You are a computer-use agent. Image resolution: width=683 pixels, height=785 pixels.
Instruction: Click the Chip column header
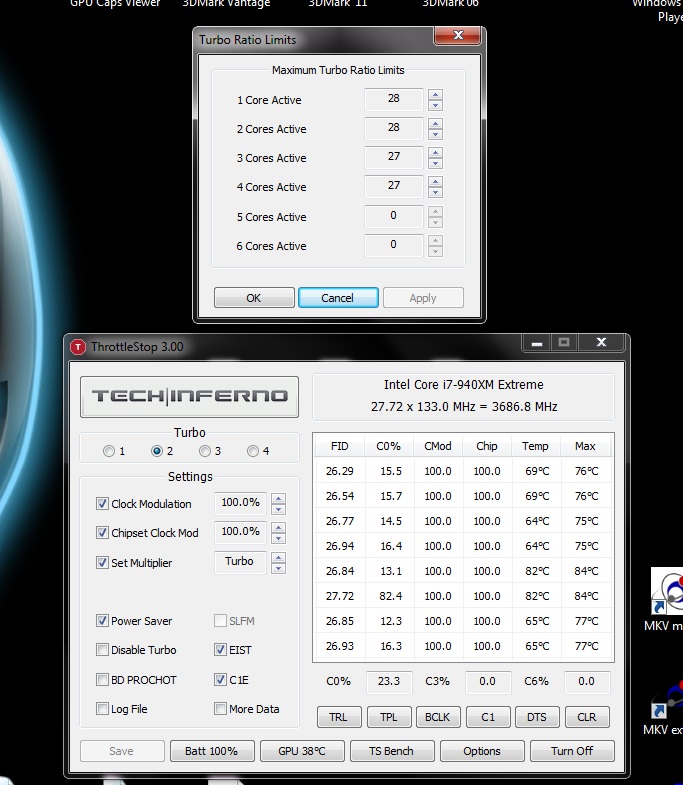pyautogui.click(x=487, y=446)
